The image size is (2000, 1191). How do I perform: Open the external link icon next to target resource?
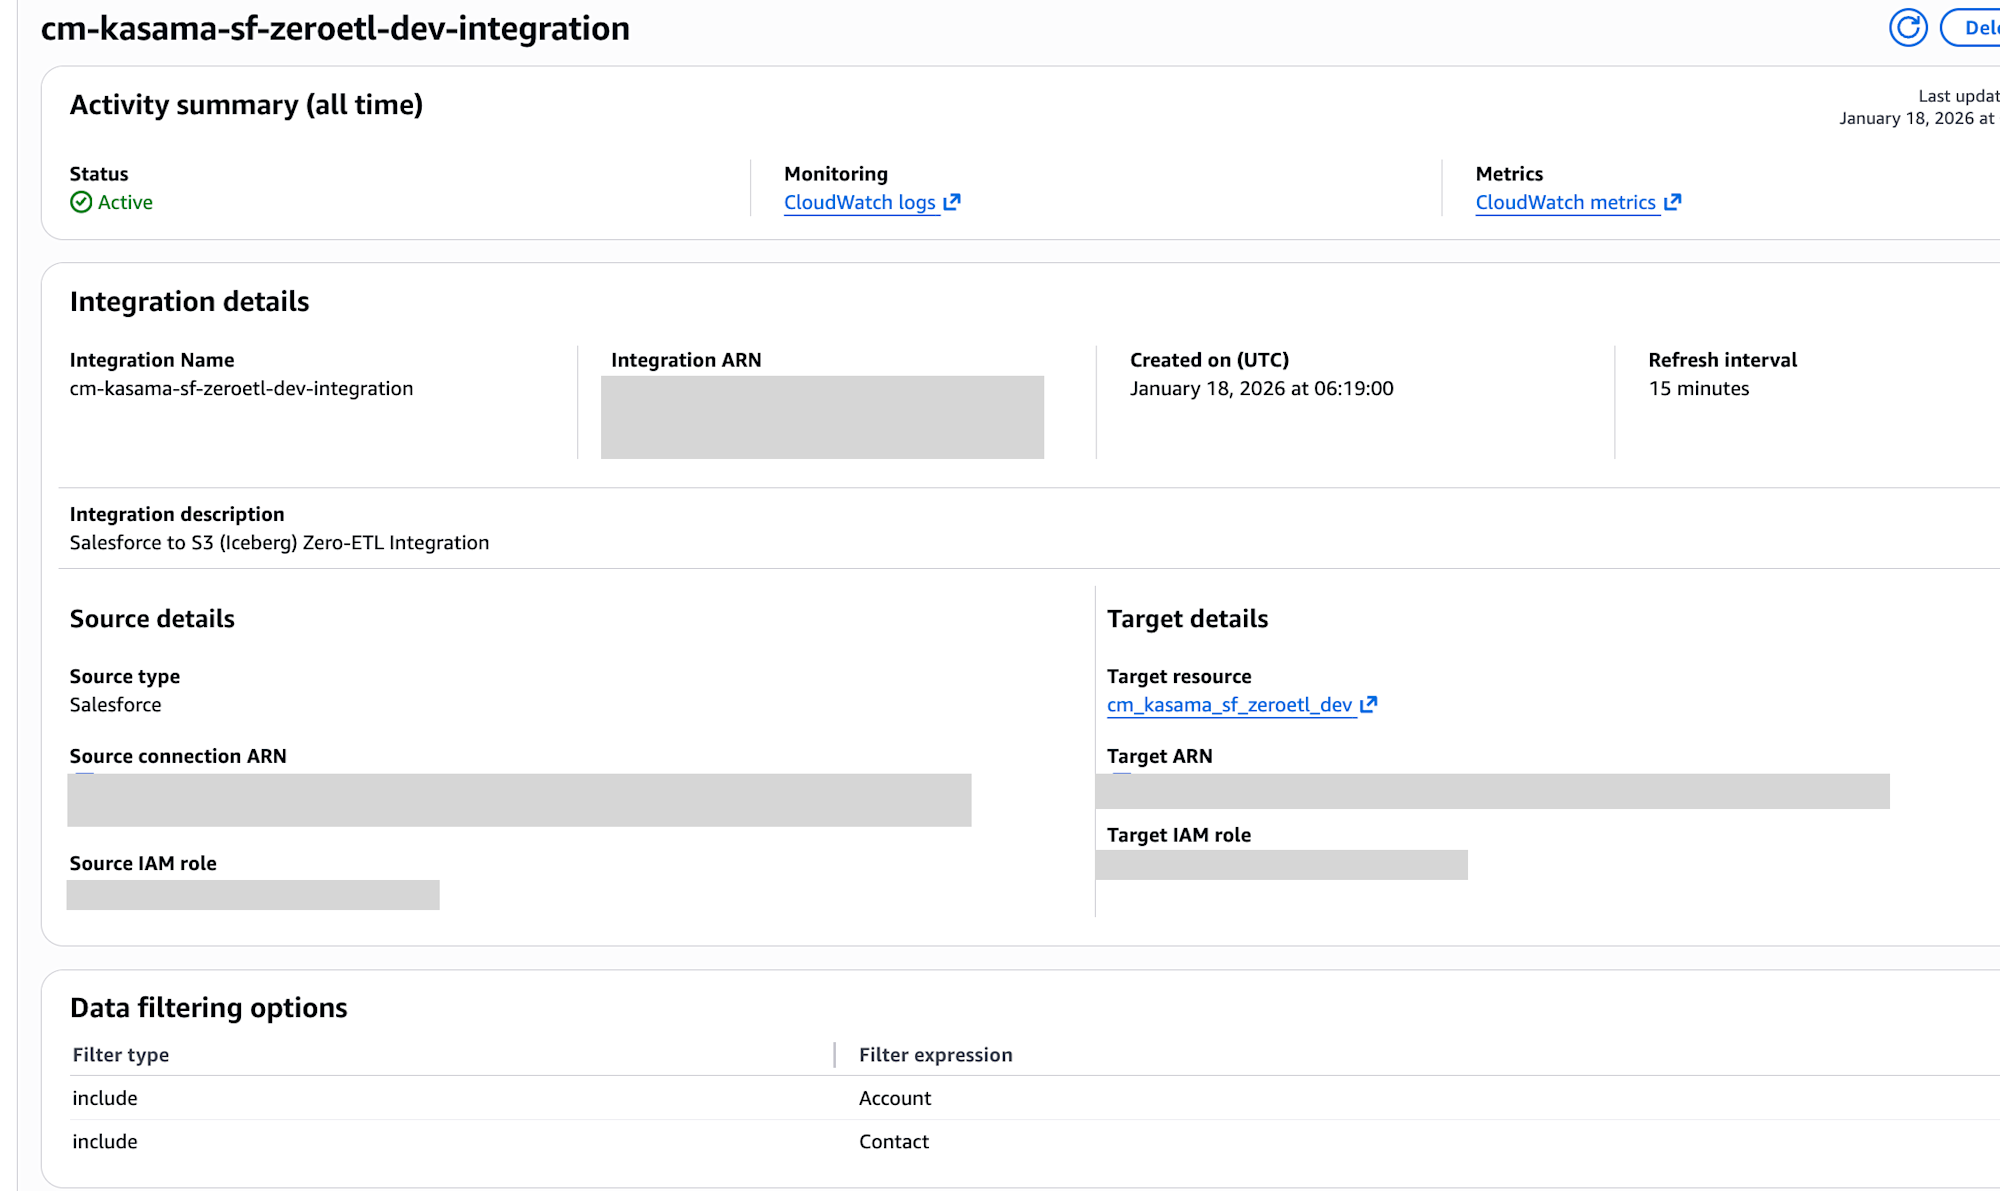[1369, 704]
